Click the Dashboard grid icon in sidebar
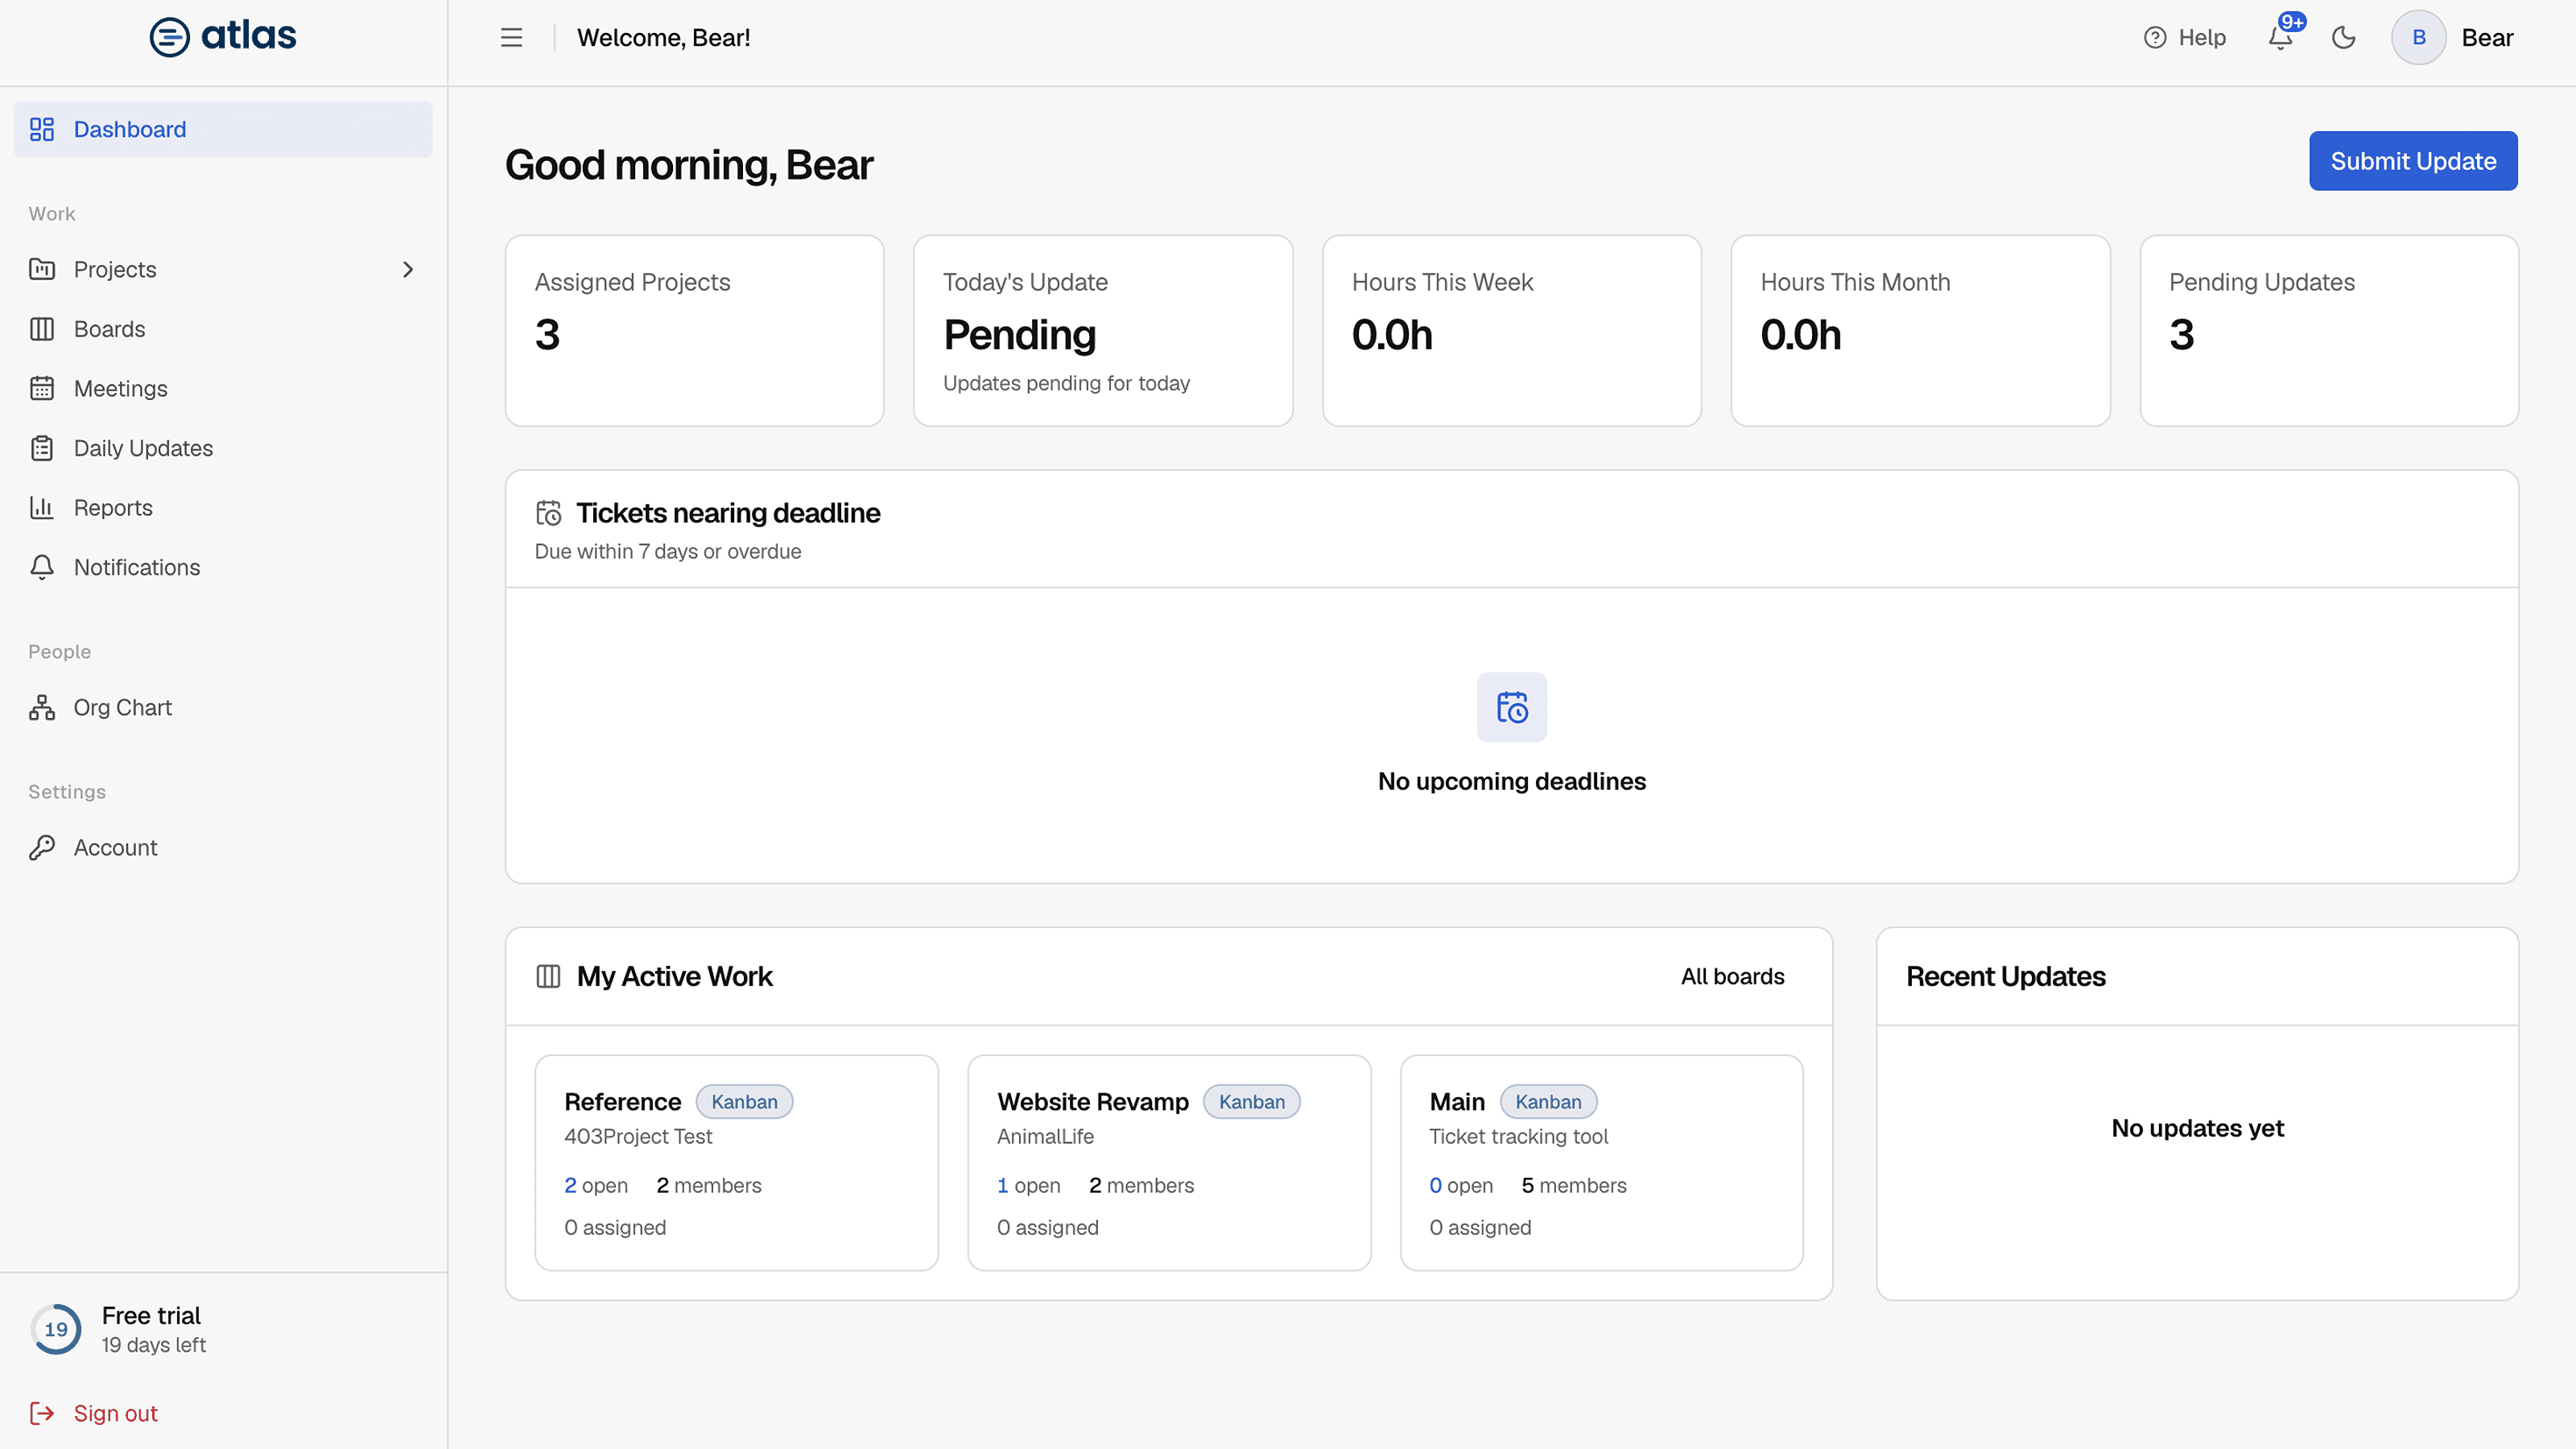2576x1449 pixels. click(x=42, y=129)
